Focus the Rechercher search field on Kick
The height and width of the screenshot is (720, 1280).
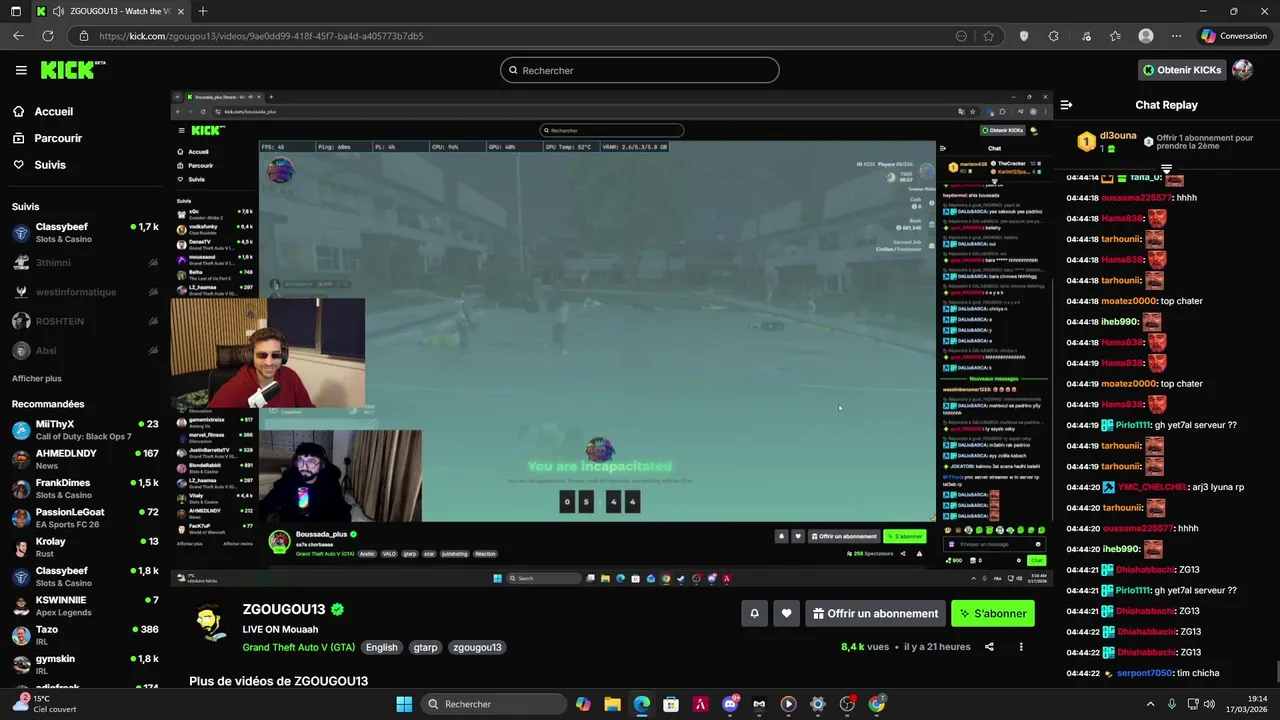(640, 70)
